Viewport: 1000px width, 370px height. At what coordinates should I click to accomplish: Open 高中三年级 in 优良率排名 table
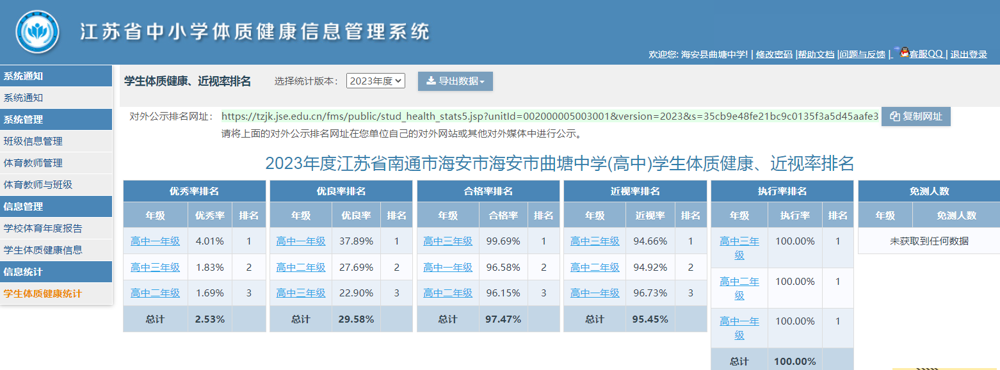301,293
